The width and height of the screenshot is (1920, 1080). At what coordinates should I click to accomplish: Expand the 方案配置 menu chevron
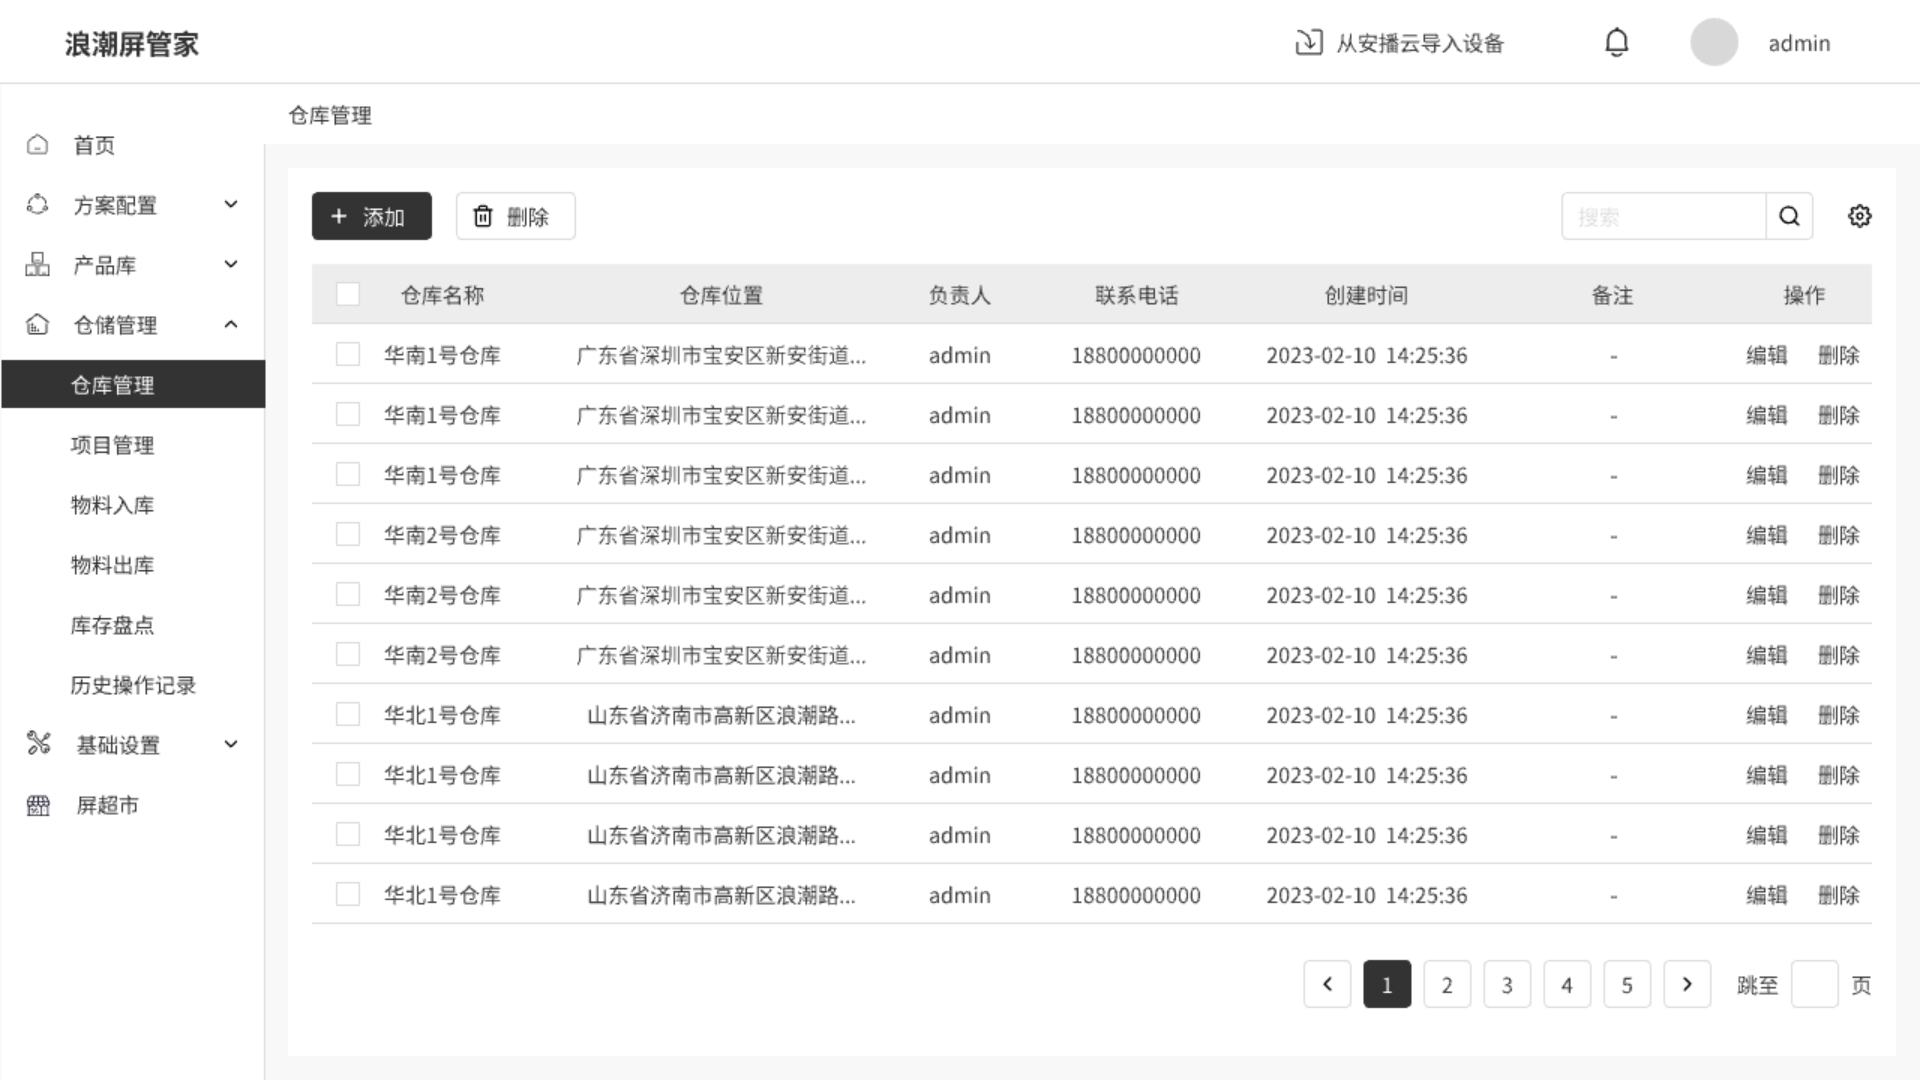(x=231, y=204)
